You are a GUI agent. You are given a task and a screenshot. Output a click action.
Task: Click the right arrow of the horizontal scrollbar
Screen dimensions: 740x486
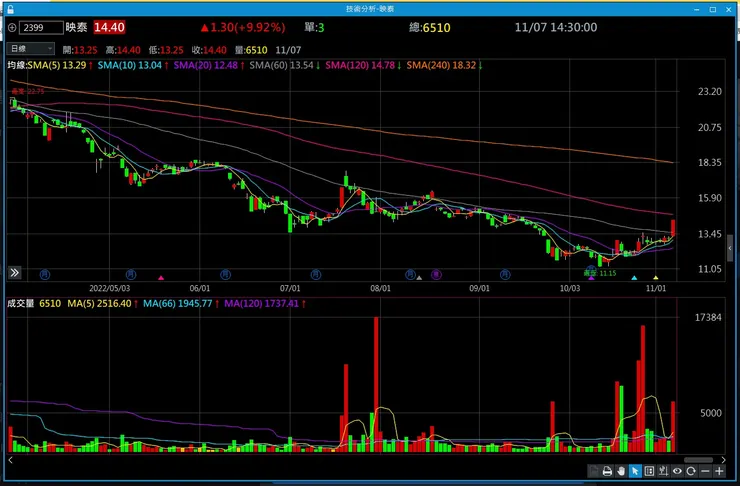723,460
